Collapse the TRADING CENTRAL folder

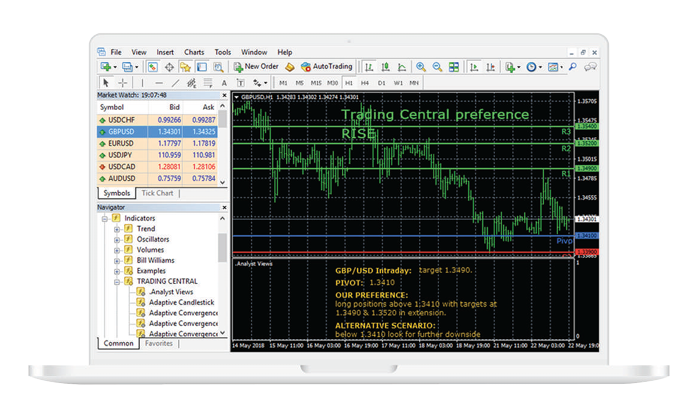[x=117, y=282]
